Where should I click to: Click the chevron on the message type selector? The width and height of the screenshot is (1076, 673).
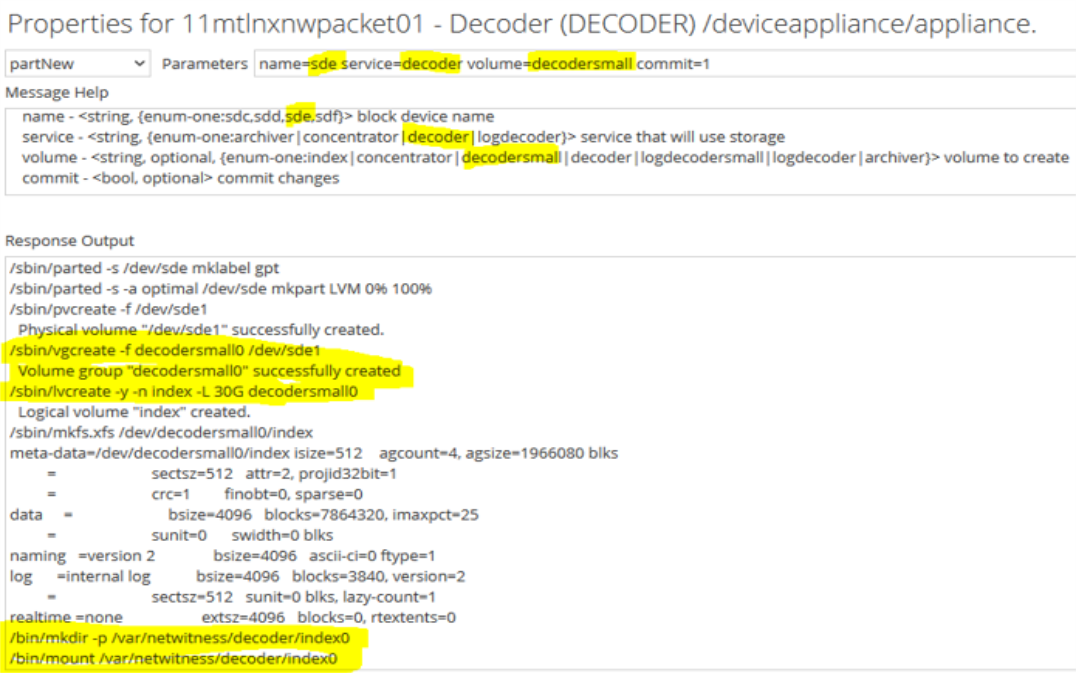(x=140, y=63)
